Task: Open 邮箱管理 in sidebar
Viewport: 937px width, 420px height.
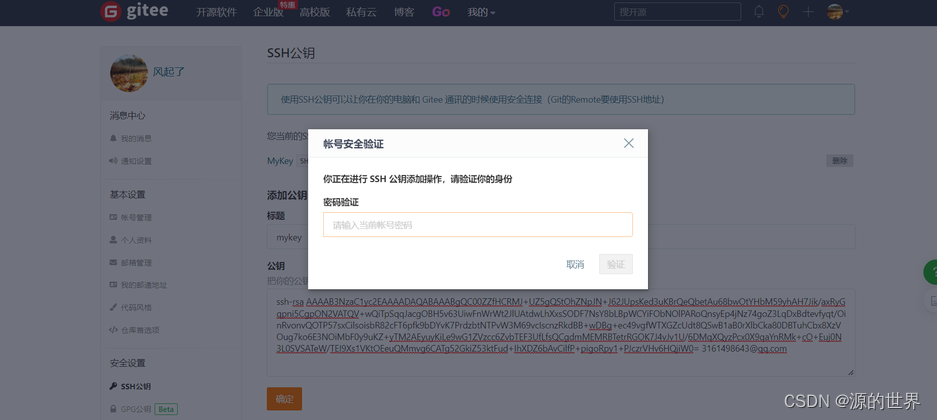Action: [x=136, y=263]
